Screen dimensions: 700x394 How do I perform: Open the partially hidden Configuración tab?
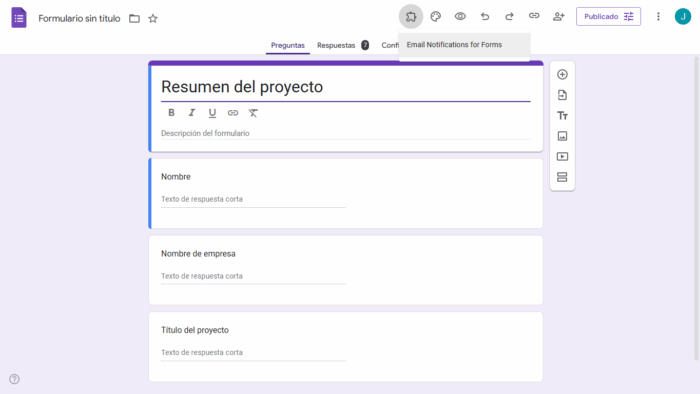click(x=390, y=46)
